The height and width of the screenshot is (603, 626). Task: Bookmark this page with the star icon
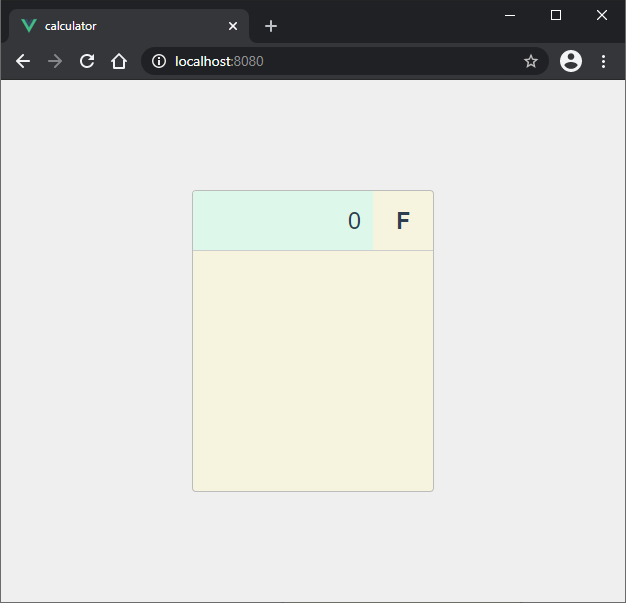[531, 61]
